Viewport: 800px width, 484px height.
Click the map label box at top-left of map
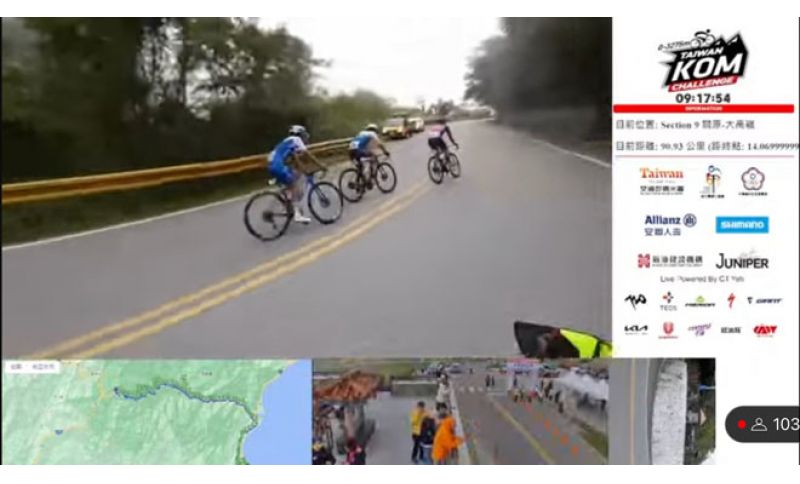click(35, 367)
